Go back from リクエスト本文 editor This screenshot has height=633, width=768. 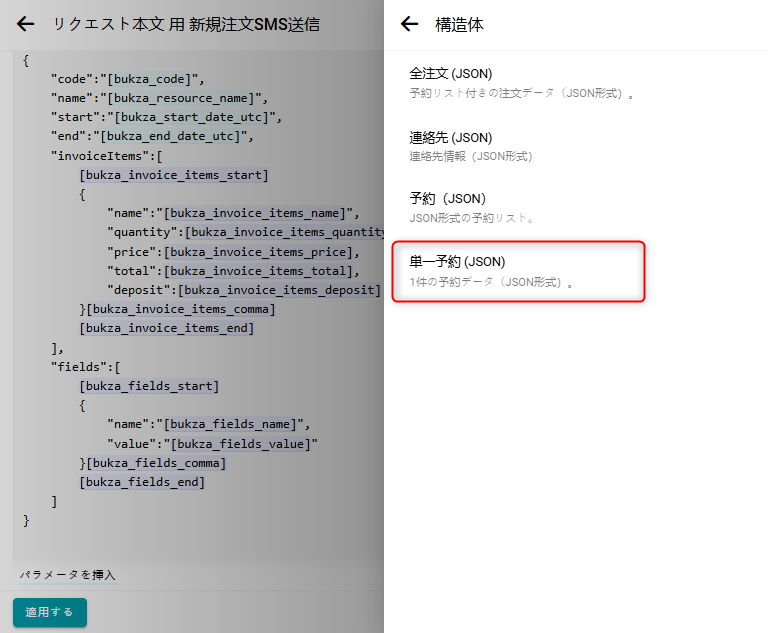click(x=25, y=24)
